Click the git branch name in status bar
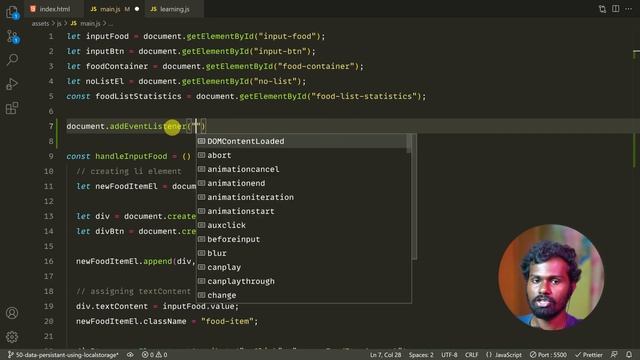 63,355
